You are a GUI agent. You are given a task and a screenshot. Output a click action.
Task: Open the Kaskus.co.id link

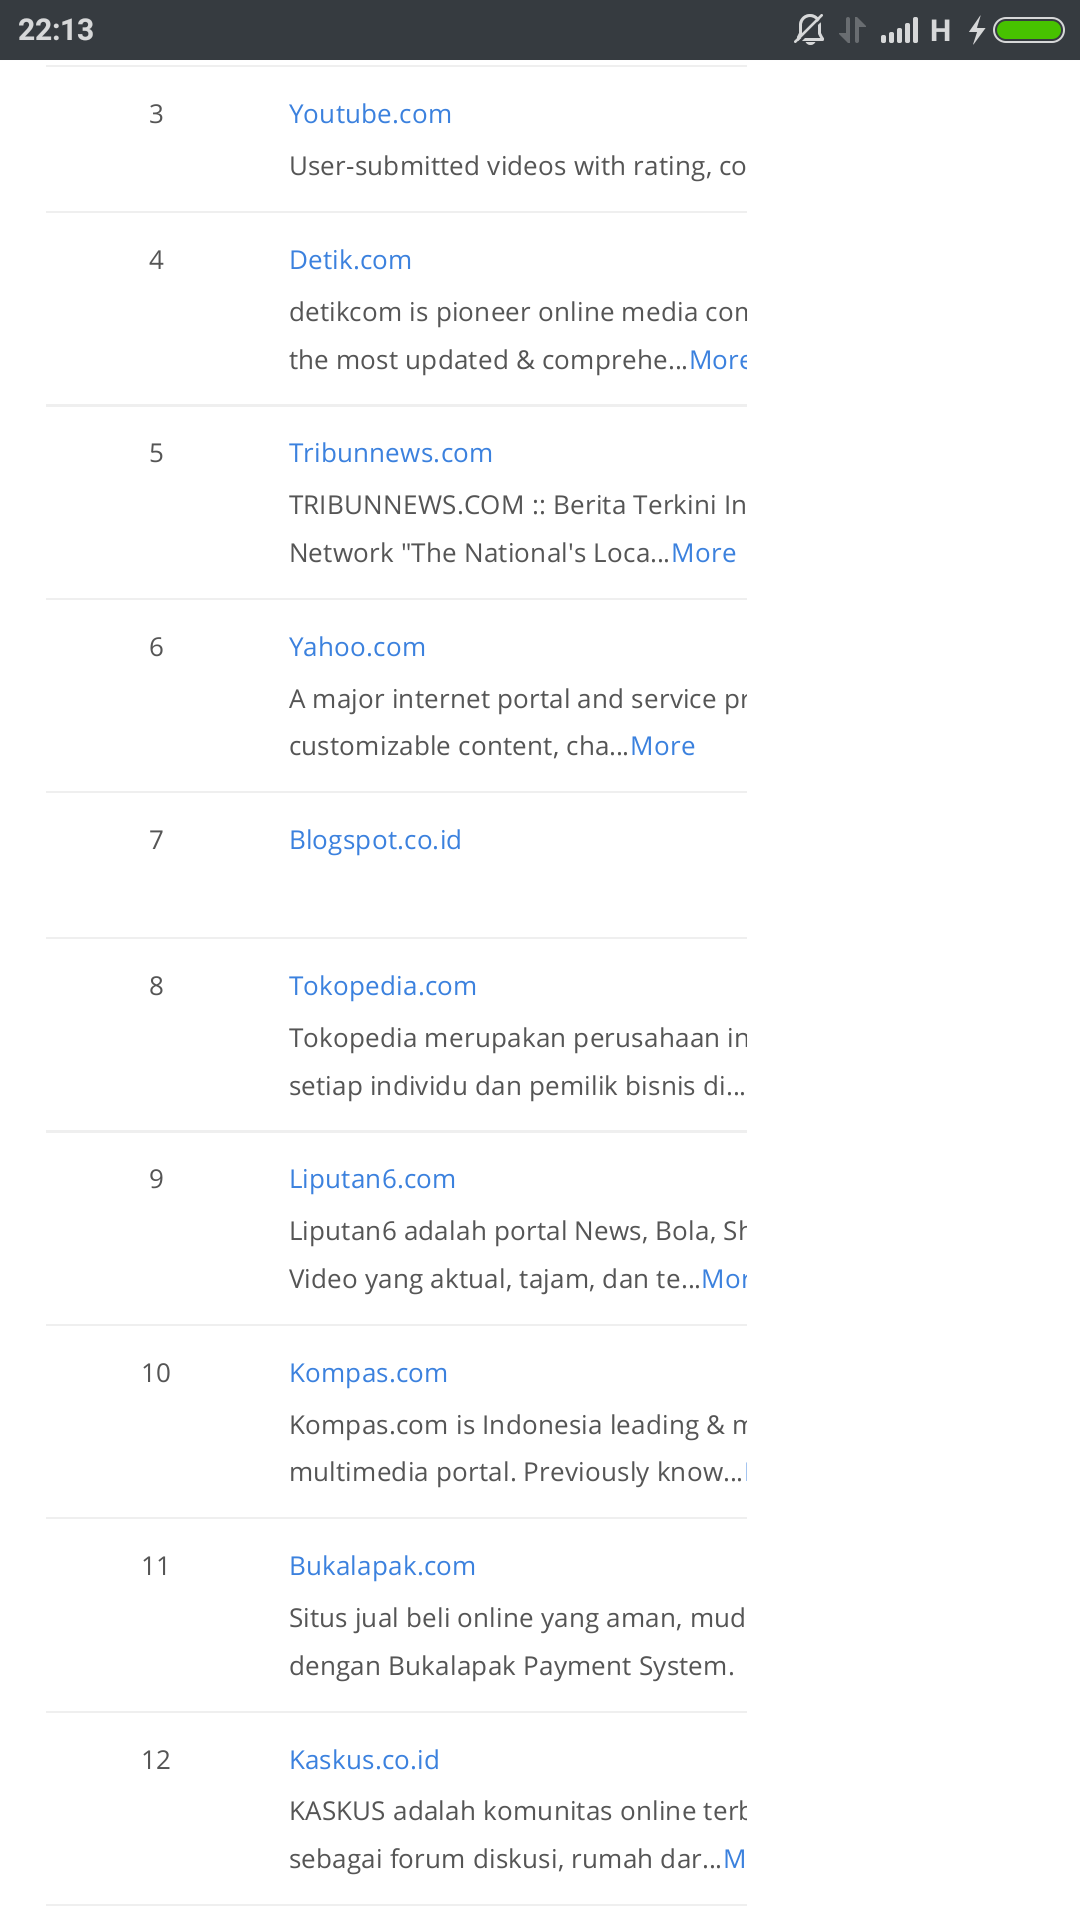(364, 1760)
